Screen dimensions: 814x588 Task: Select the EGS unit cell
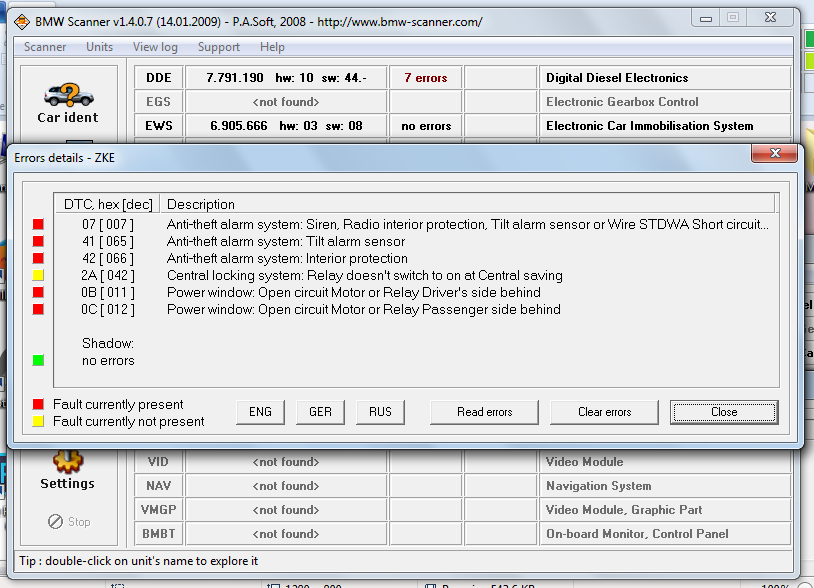pos(159,102)
